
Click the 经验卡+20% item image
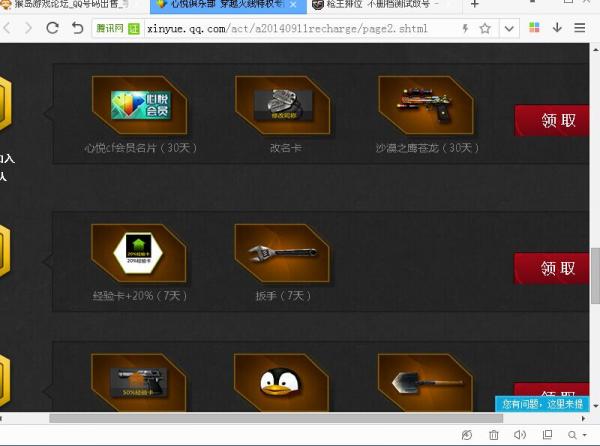pyautogui.click(x=139, y=253)
